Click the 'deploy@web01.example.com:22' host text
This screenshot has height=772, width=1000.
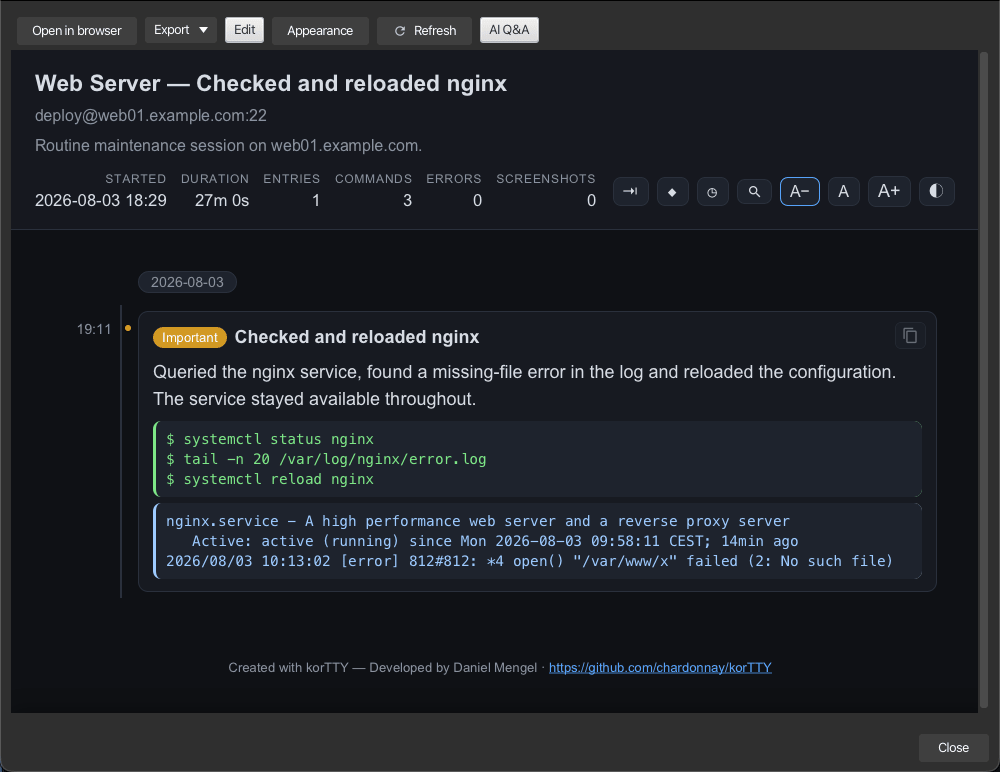coord(151,115)
